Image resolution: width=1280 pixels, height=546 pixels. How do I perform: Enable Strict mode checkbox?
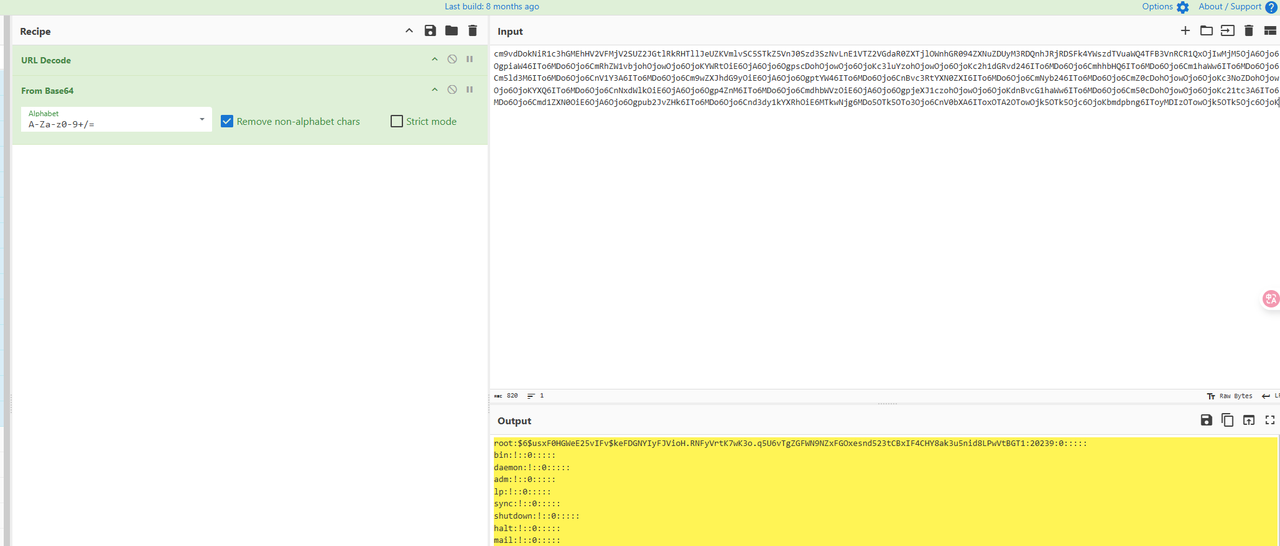tap(397, 121)
